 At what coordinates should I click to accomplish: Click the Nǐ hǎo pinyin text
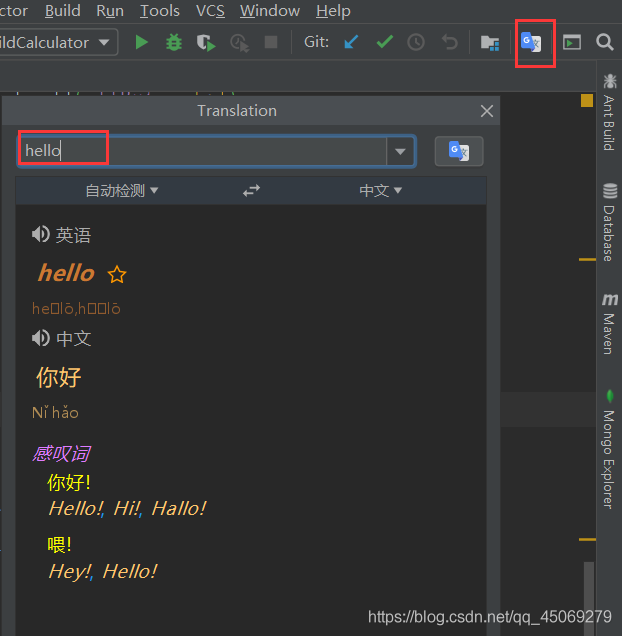tap(55, 413)
